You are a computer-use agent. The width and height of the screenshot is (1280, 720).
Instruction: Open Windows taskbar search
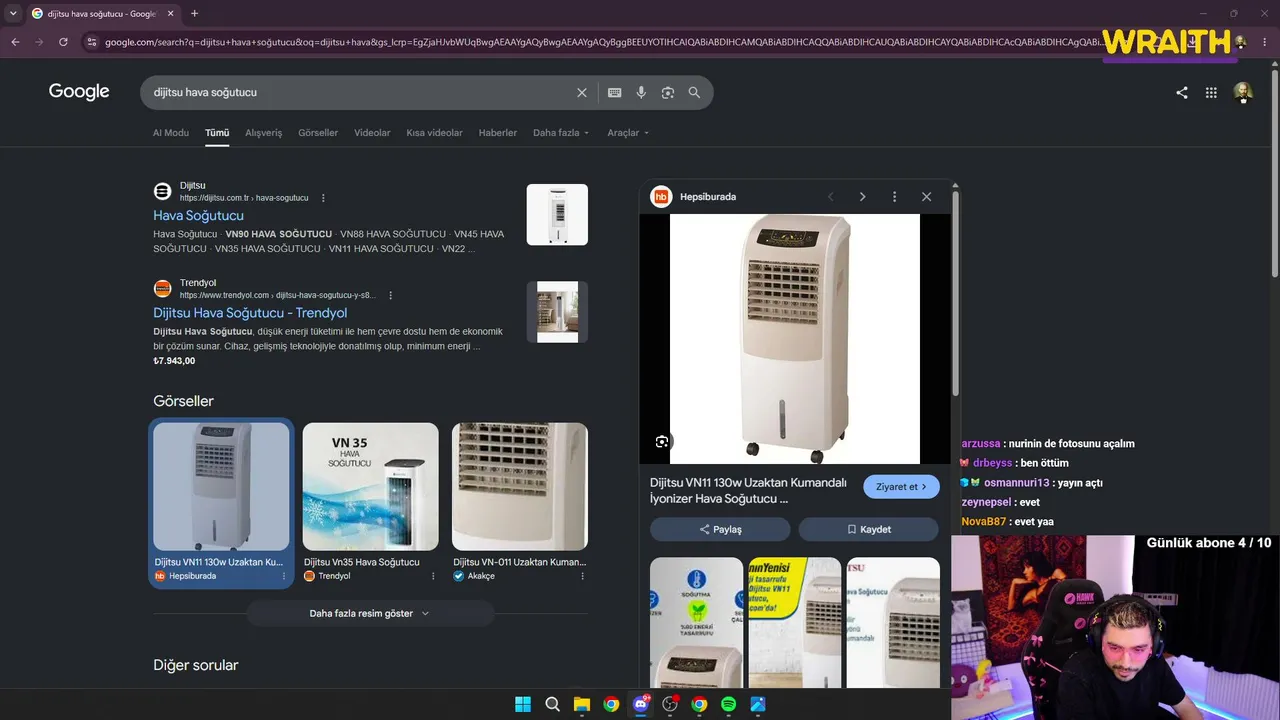point(552,704)
